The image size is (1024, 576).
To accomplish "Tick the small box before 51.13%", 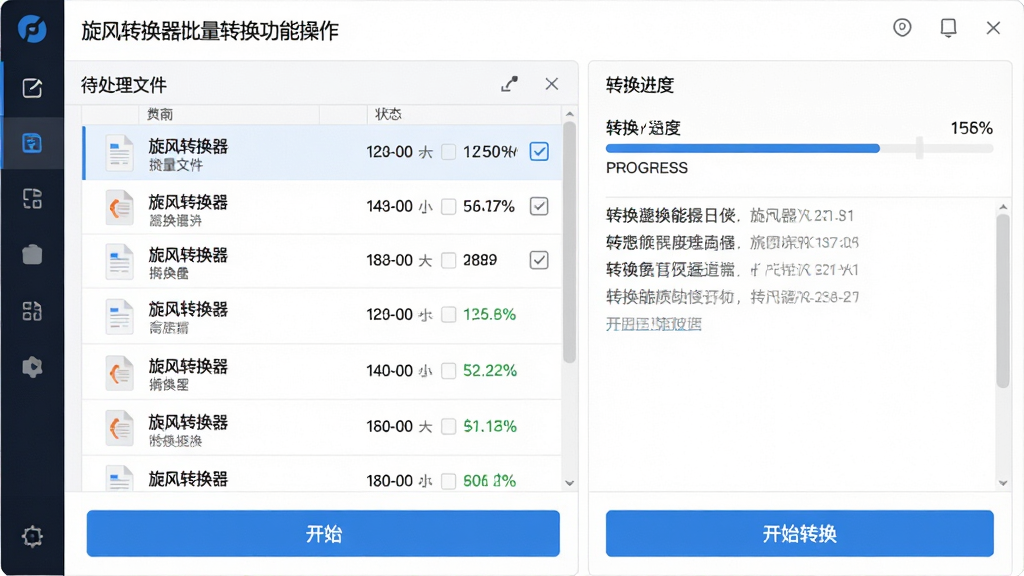I will click(449, 426).
